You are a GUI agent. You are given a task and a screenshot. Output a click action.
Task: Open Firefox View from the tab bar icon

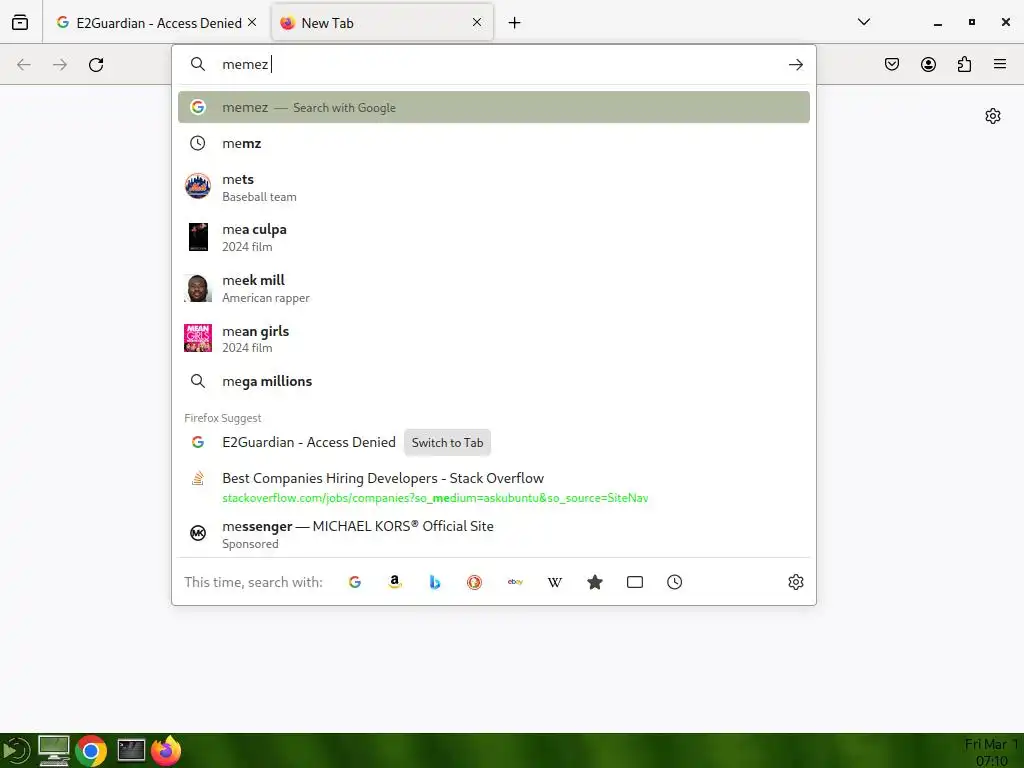coord(20,22)
